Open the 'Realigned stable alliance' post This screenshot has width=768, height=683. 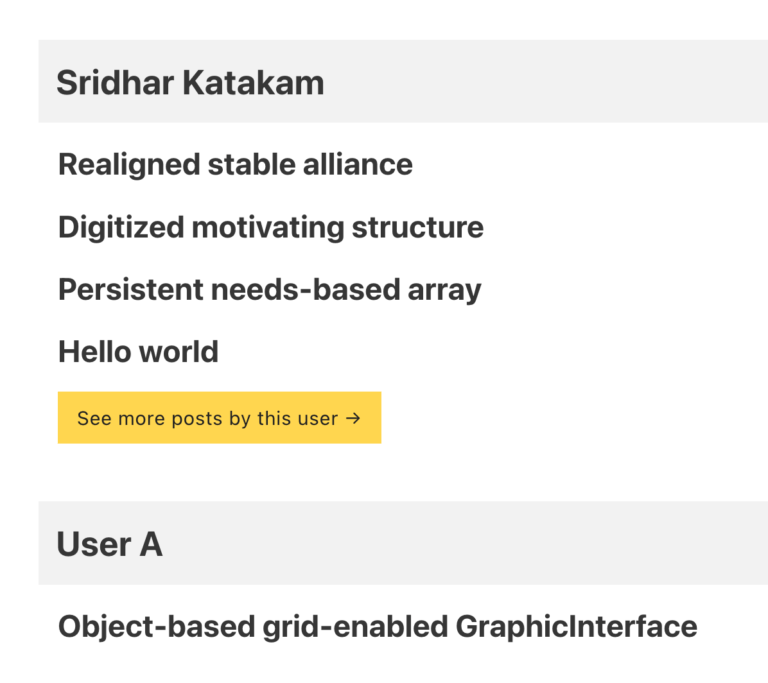pos(235,165)
